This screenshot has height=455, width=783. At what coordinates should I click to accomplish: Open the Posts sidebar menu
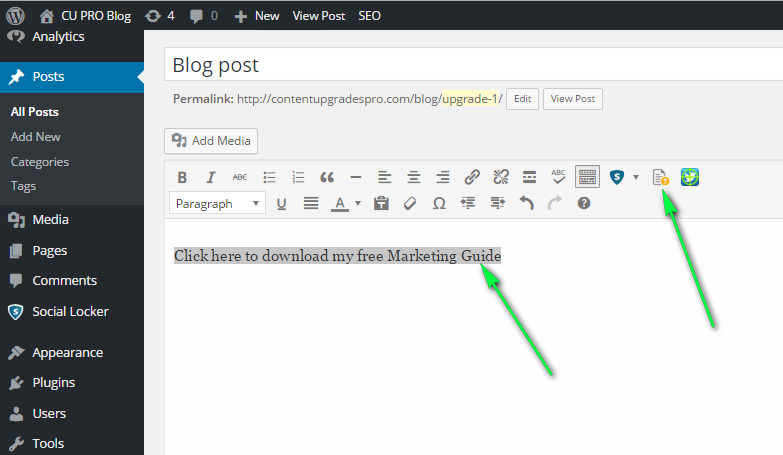pos(71,77)
